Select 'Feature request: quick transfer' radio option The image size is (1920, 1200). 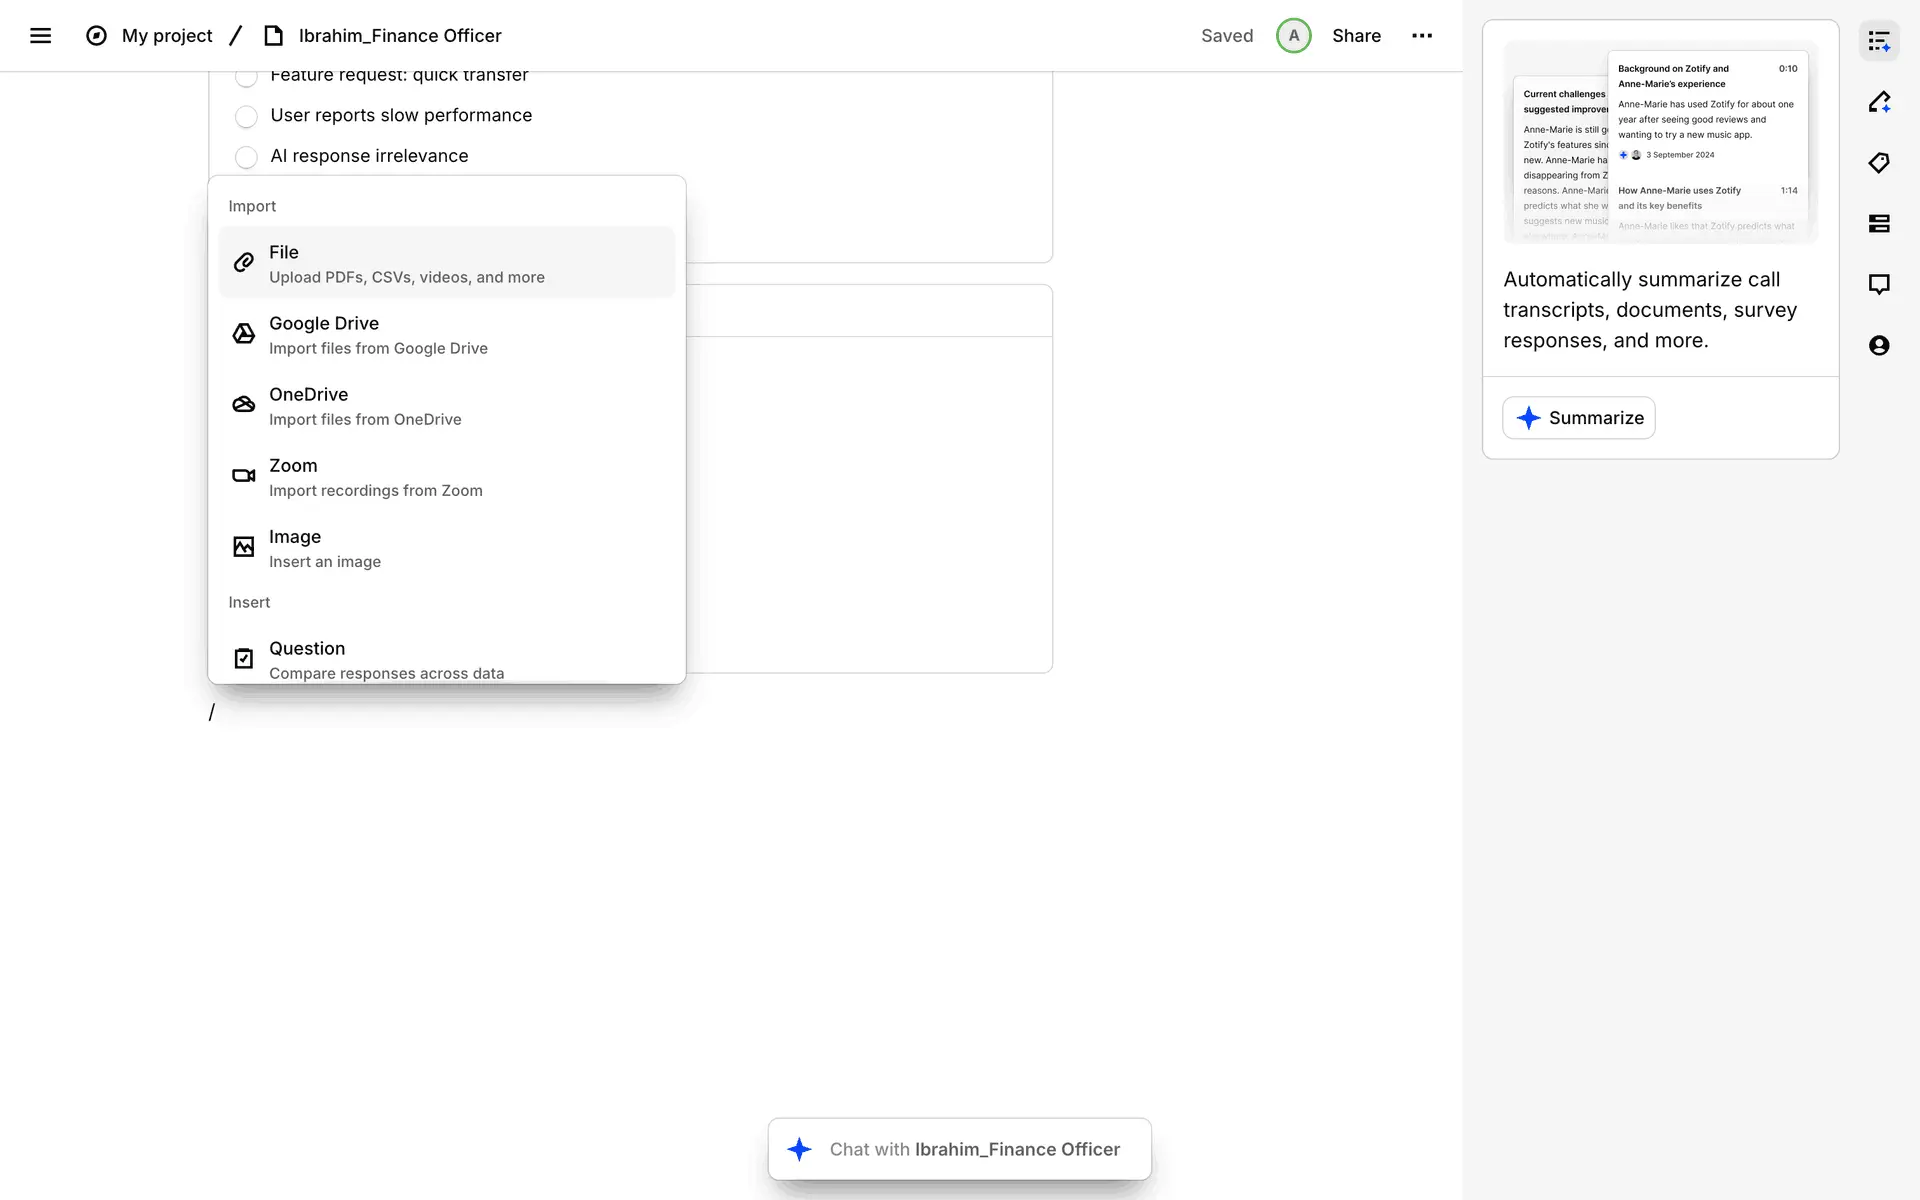point(246,77)
